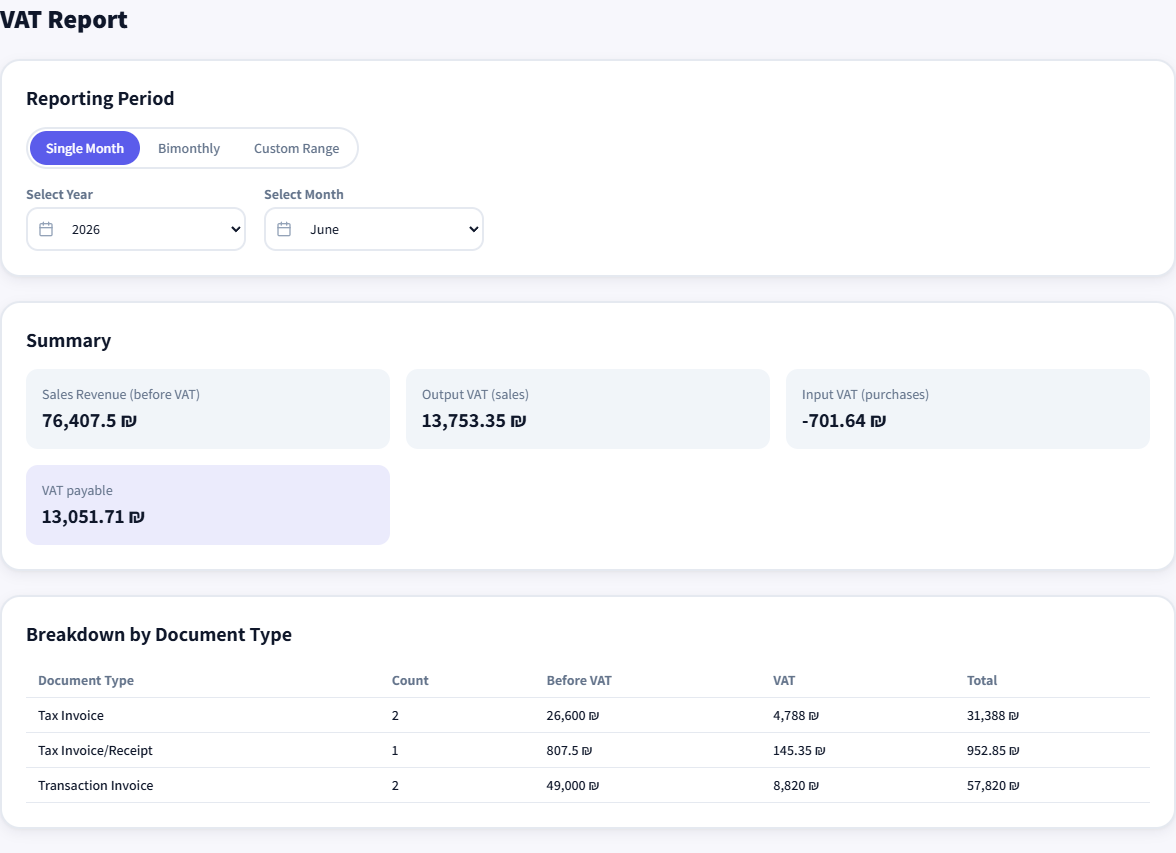Select the Tax Invoice row
The width and height of the screenshot is (1176, 853).
588,716
